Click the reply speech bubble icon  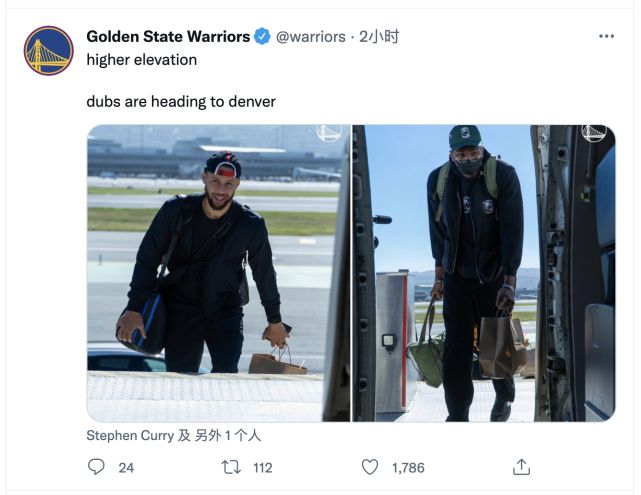(x=96, y=467)
